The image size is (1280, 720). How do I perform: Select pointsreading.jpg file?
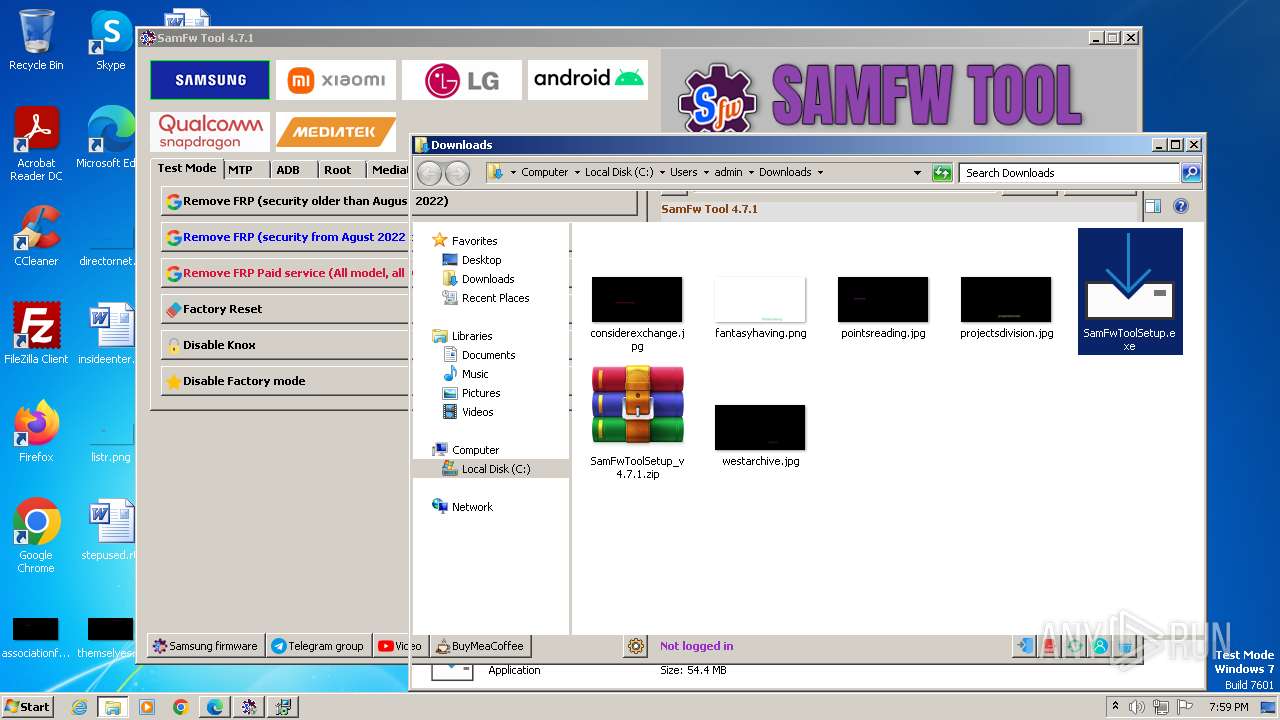pos(883,307)
